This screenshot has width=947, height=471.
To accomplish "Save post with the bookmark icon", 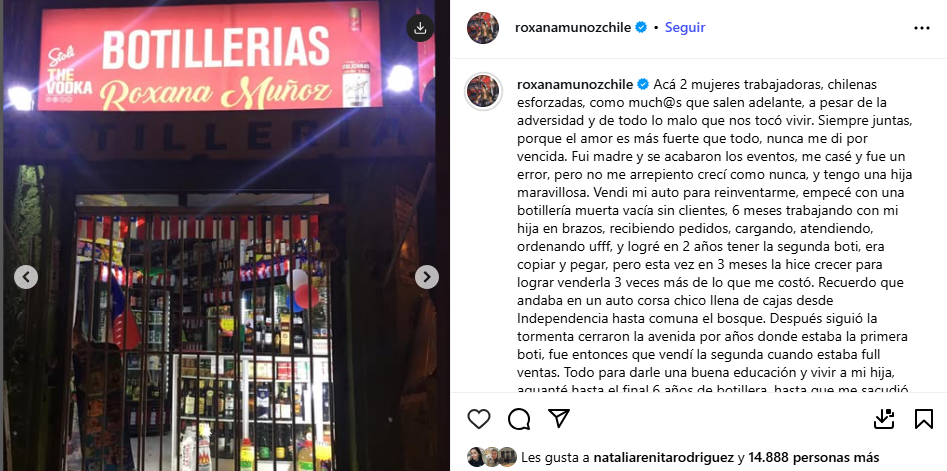I will click(x=923, y=418).
